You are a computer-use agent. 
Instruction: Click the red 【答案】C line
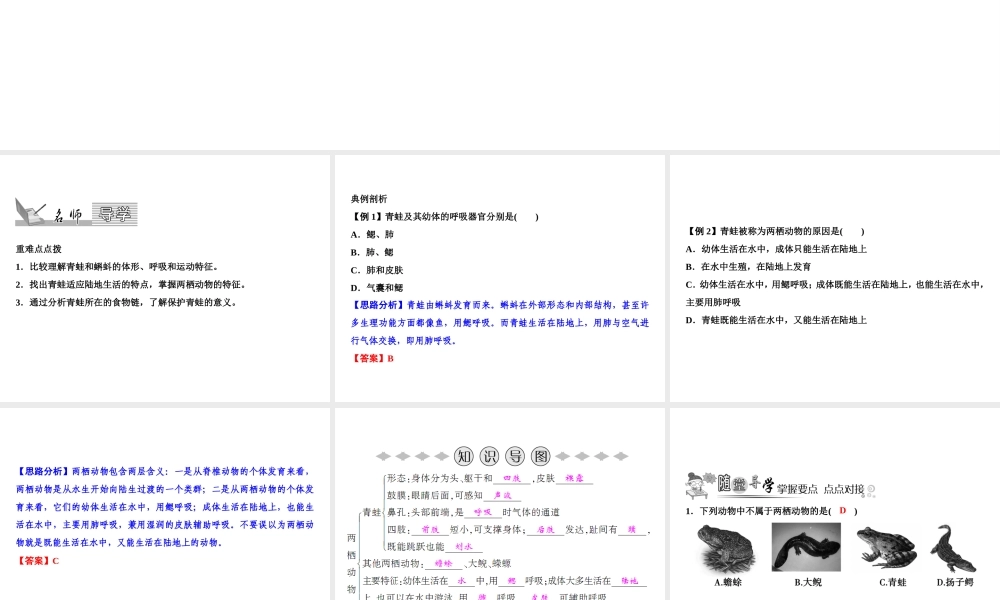click(x=38, y=561)
